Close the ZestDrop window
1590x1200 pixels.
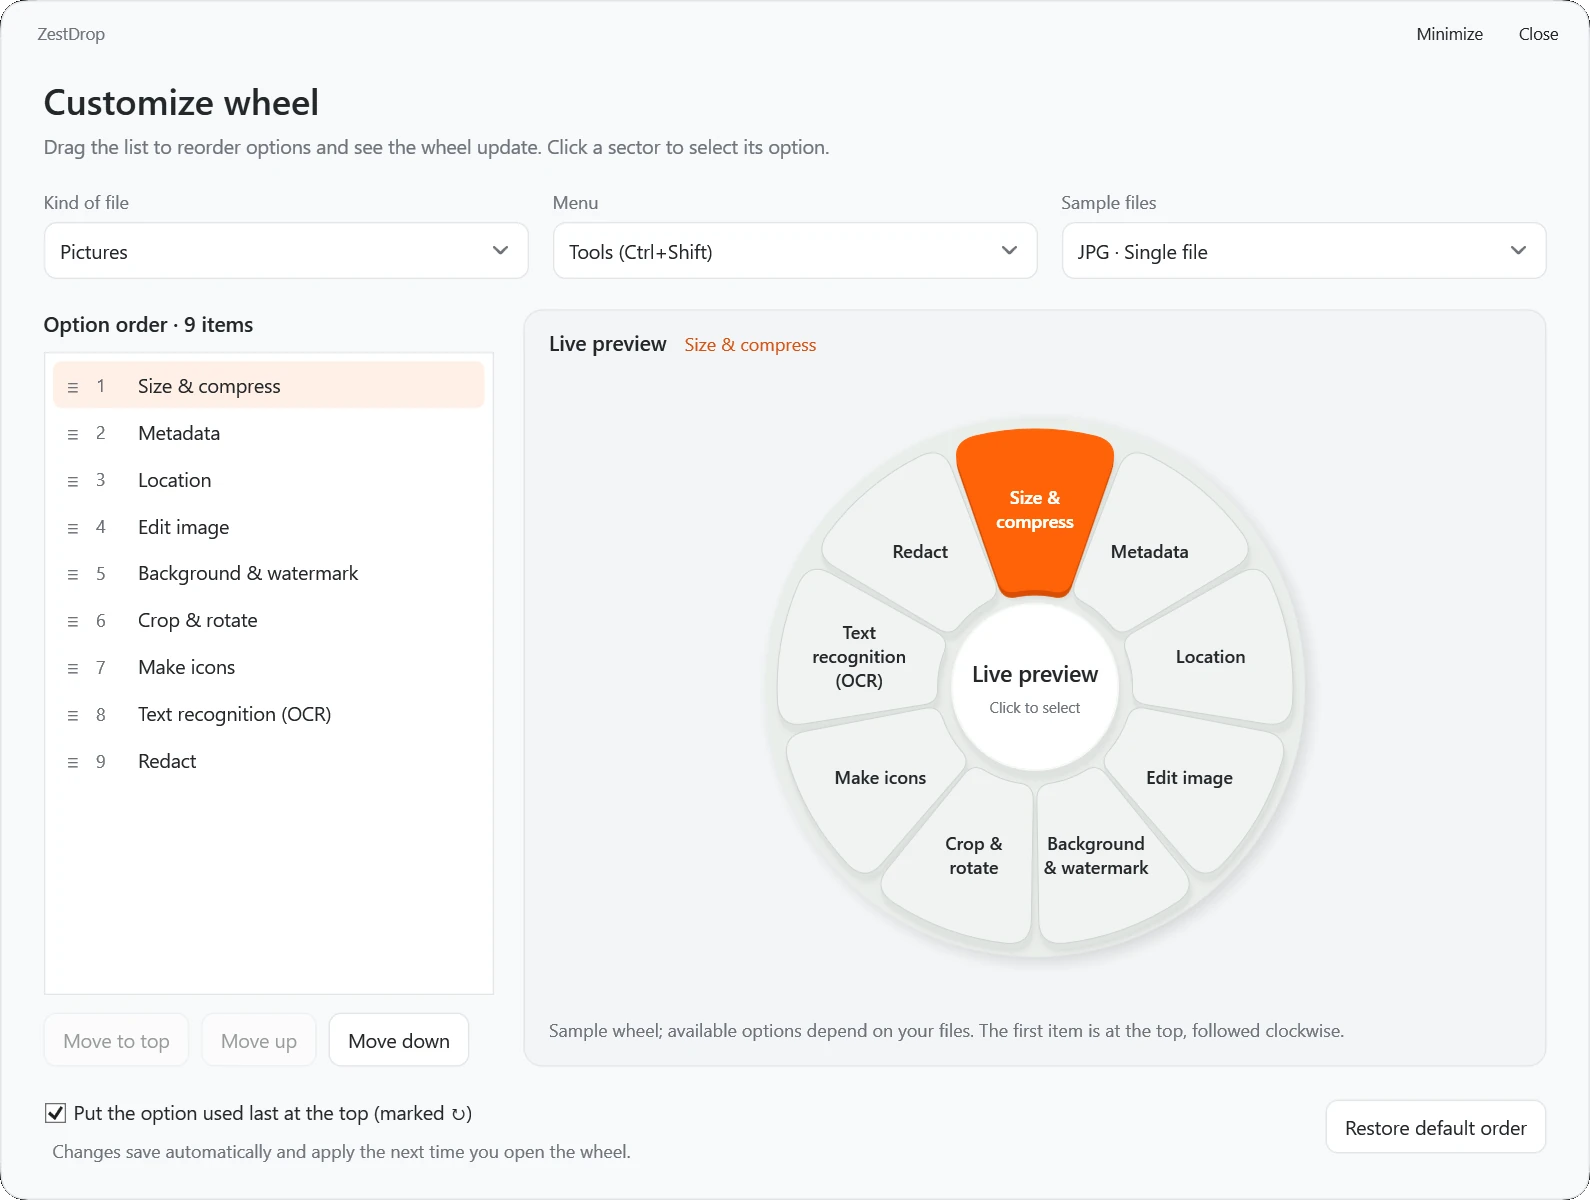[x=1538, y=34]
